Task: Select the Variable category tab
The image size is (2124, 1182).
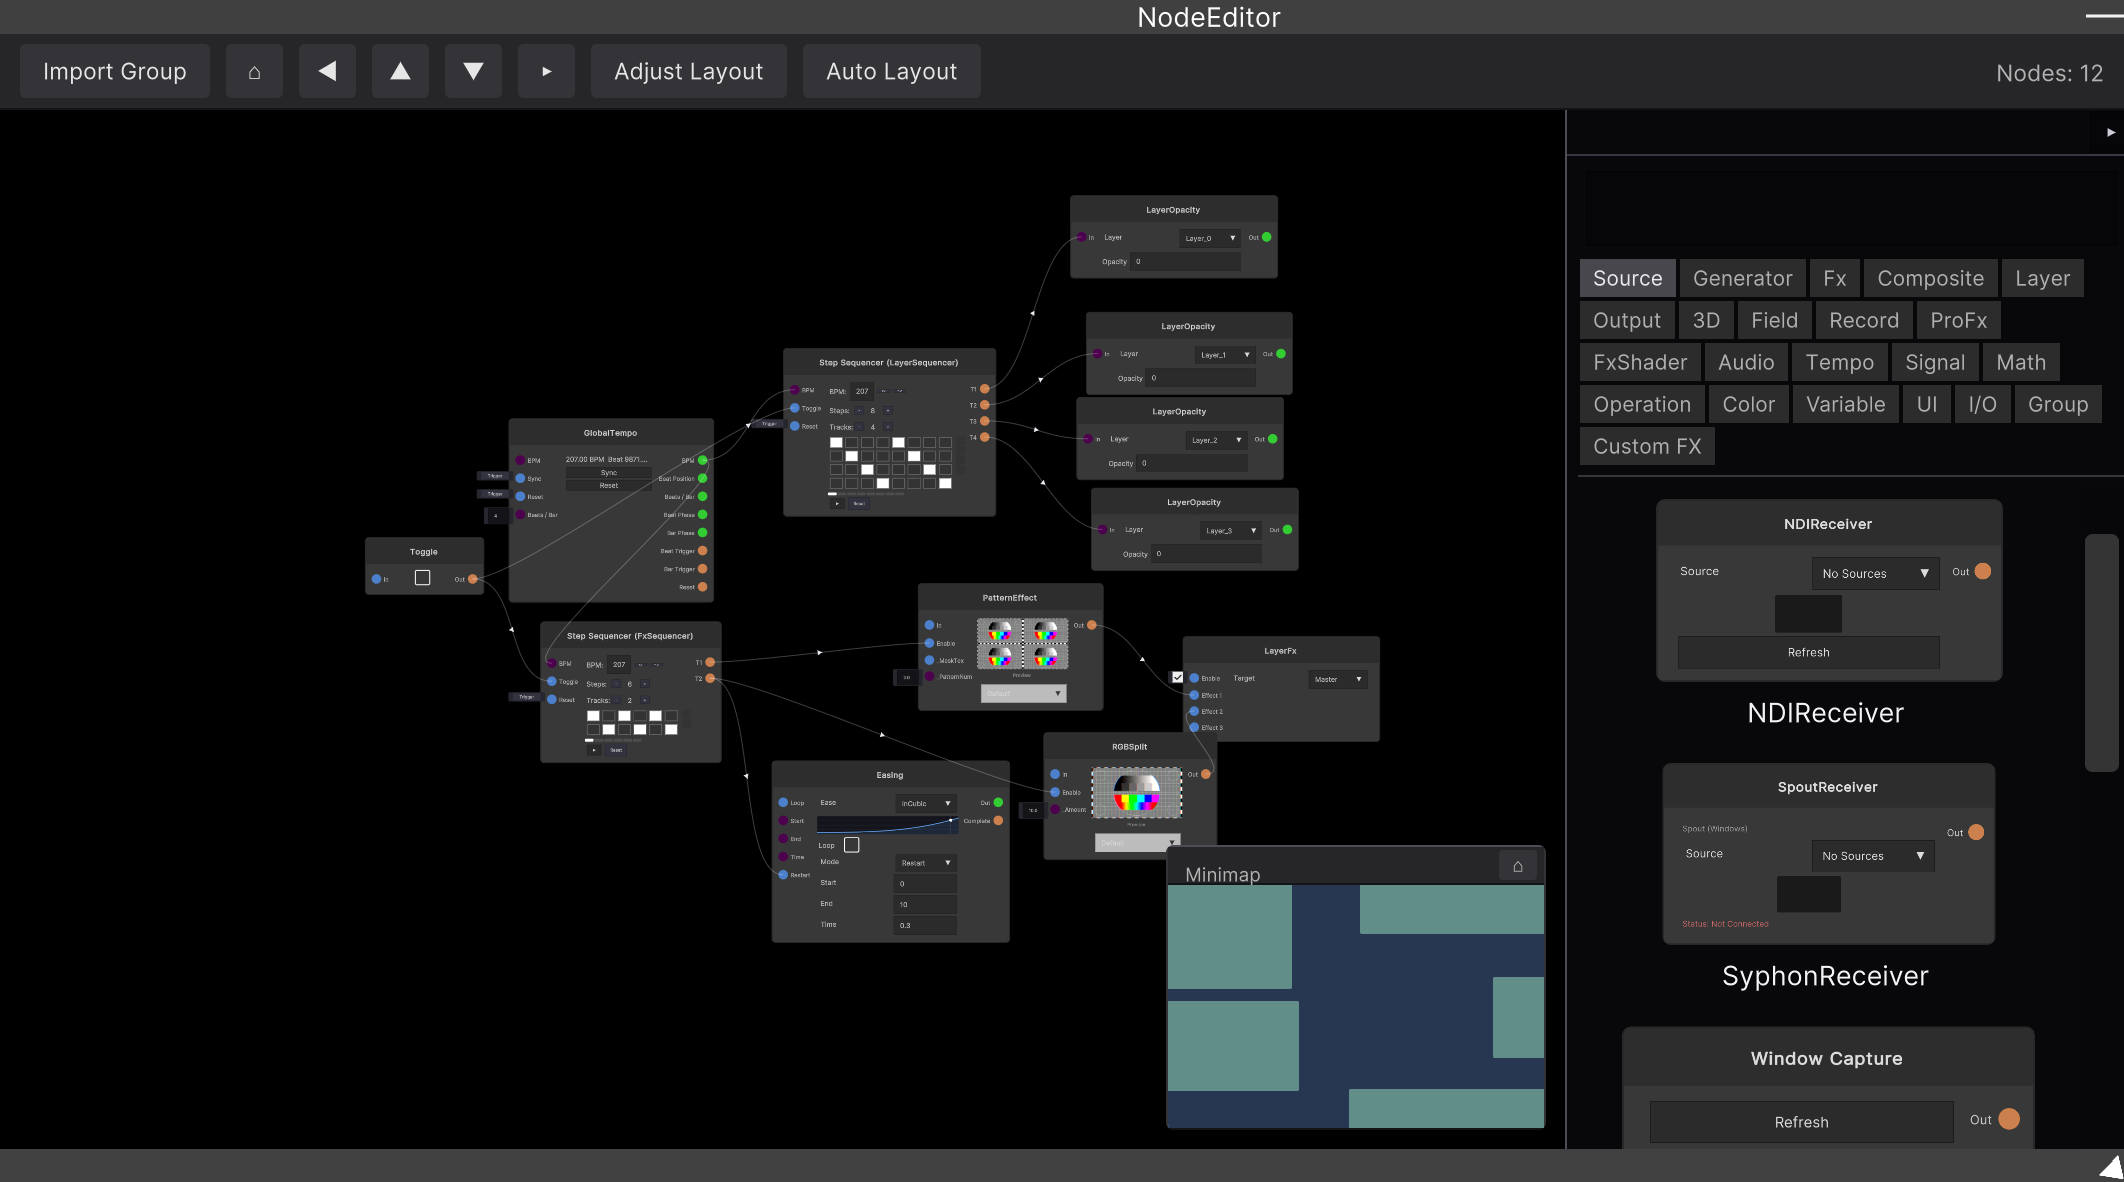Action: (1846, 404)
